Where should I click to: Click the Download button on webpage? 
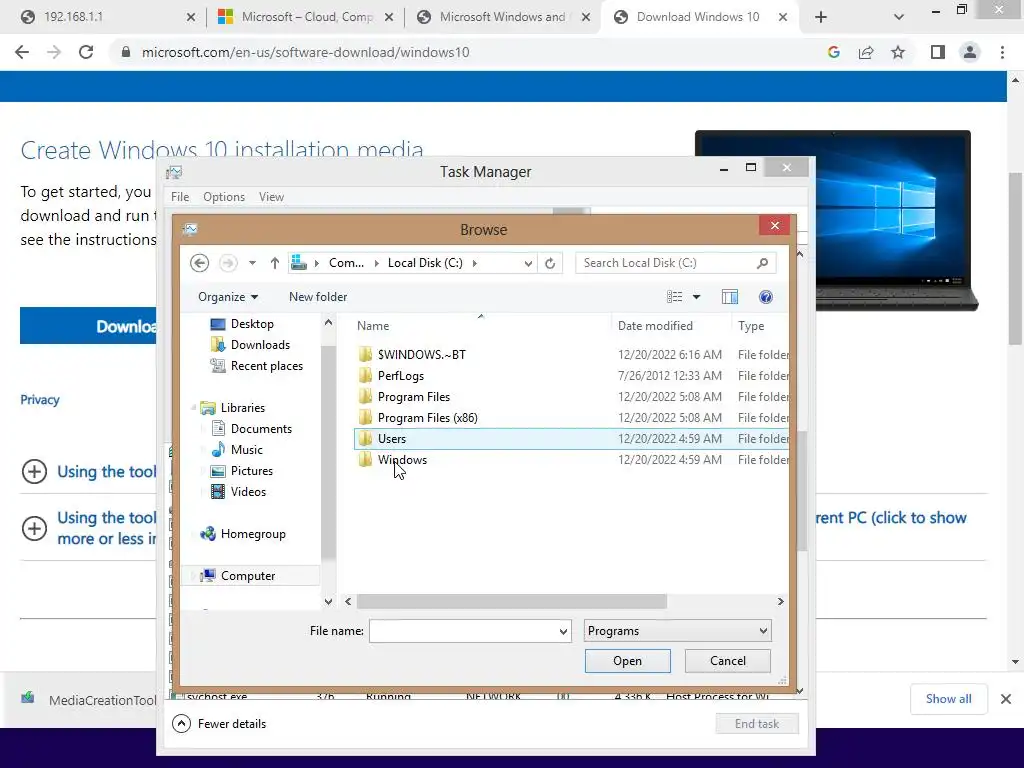click(88, 326)
